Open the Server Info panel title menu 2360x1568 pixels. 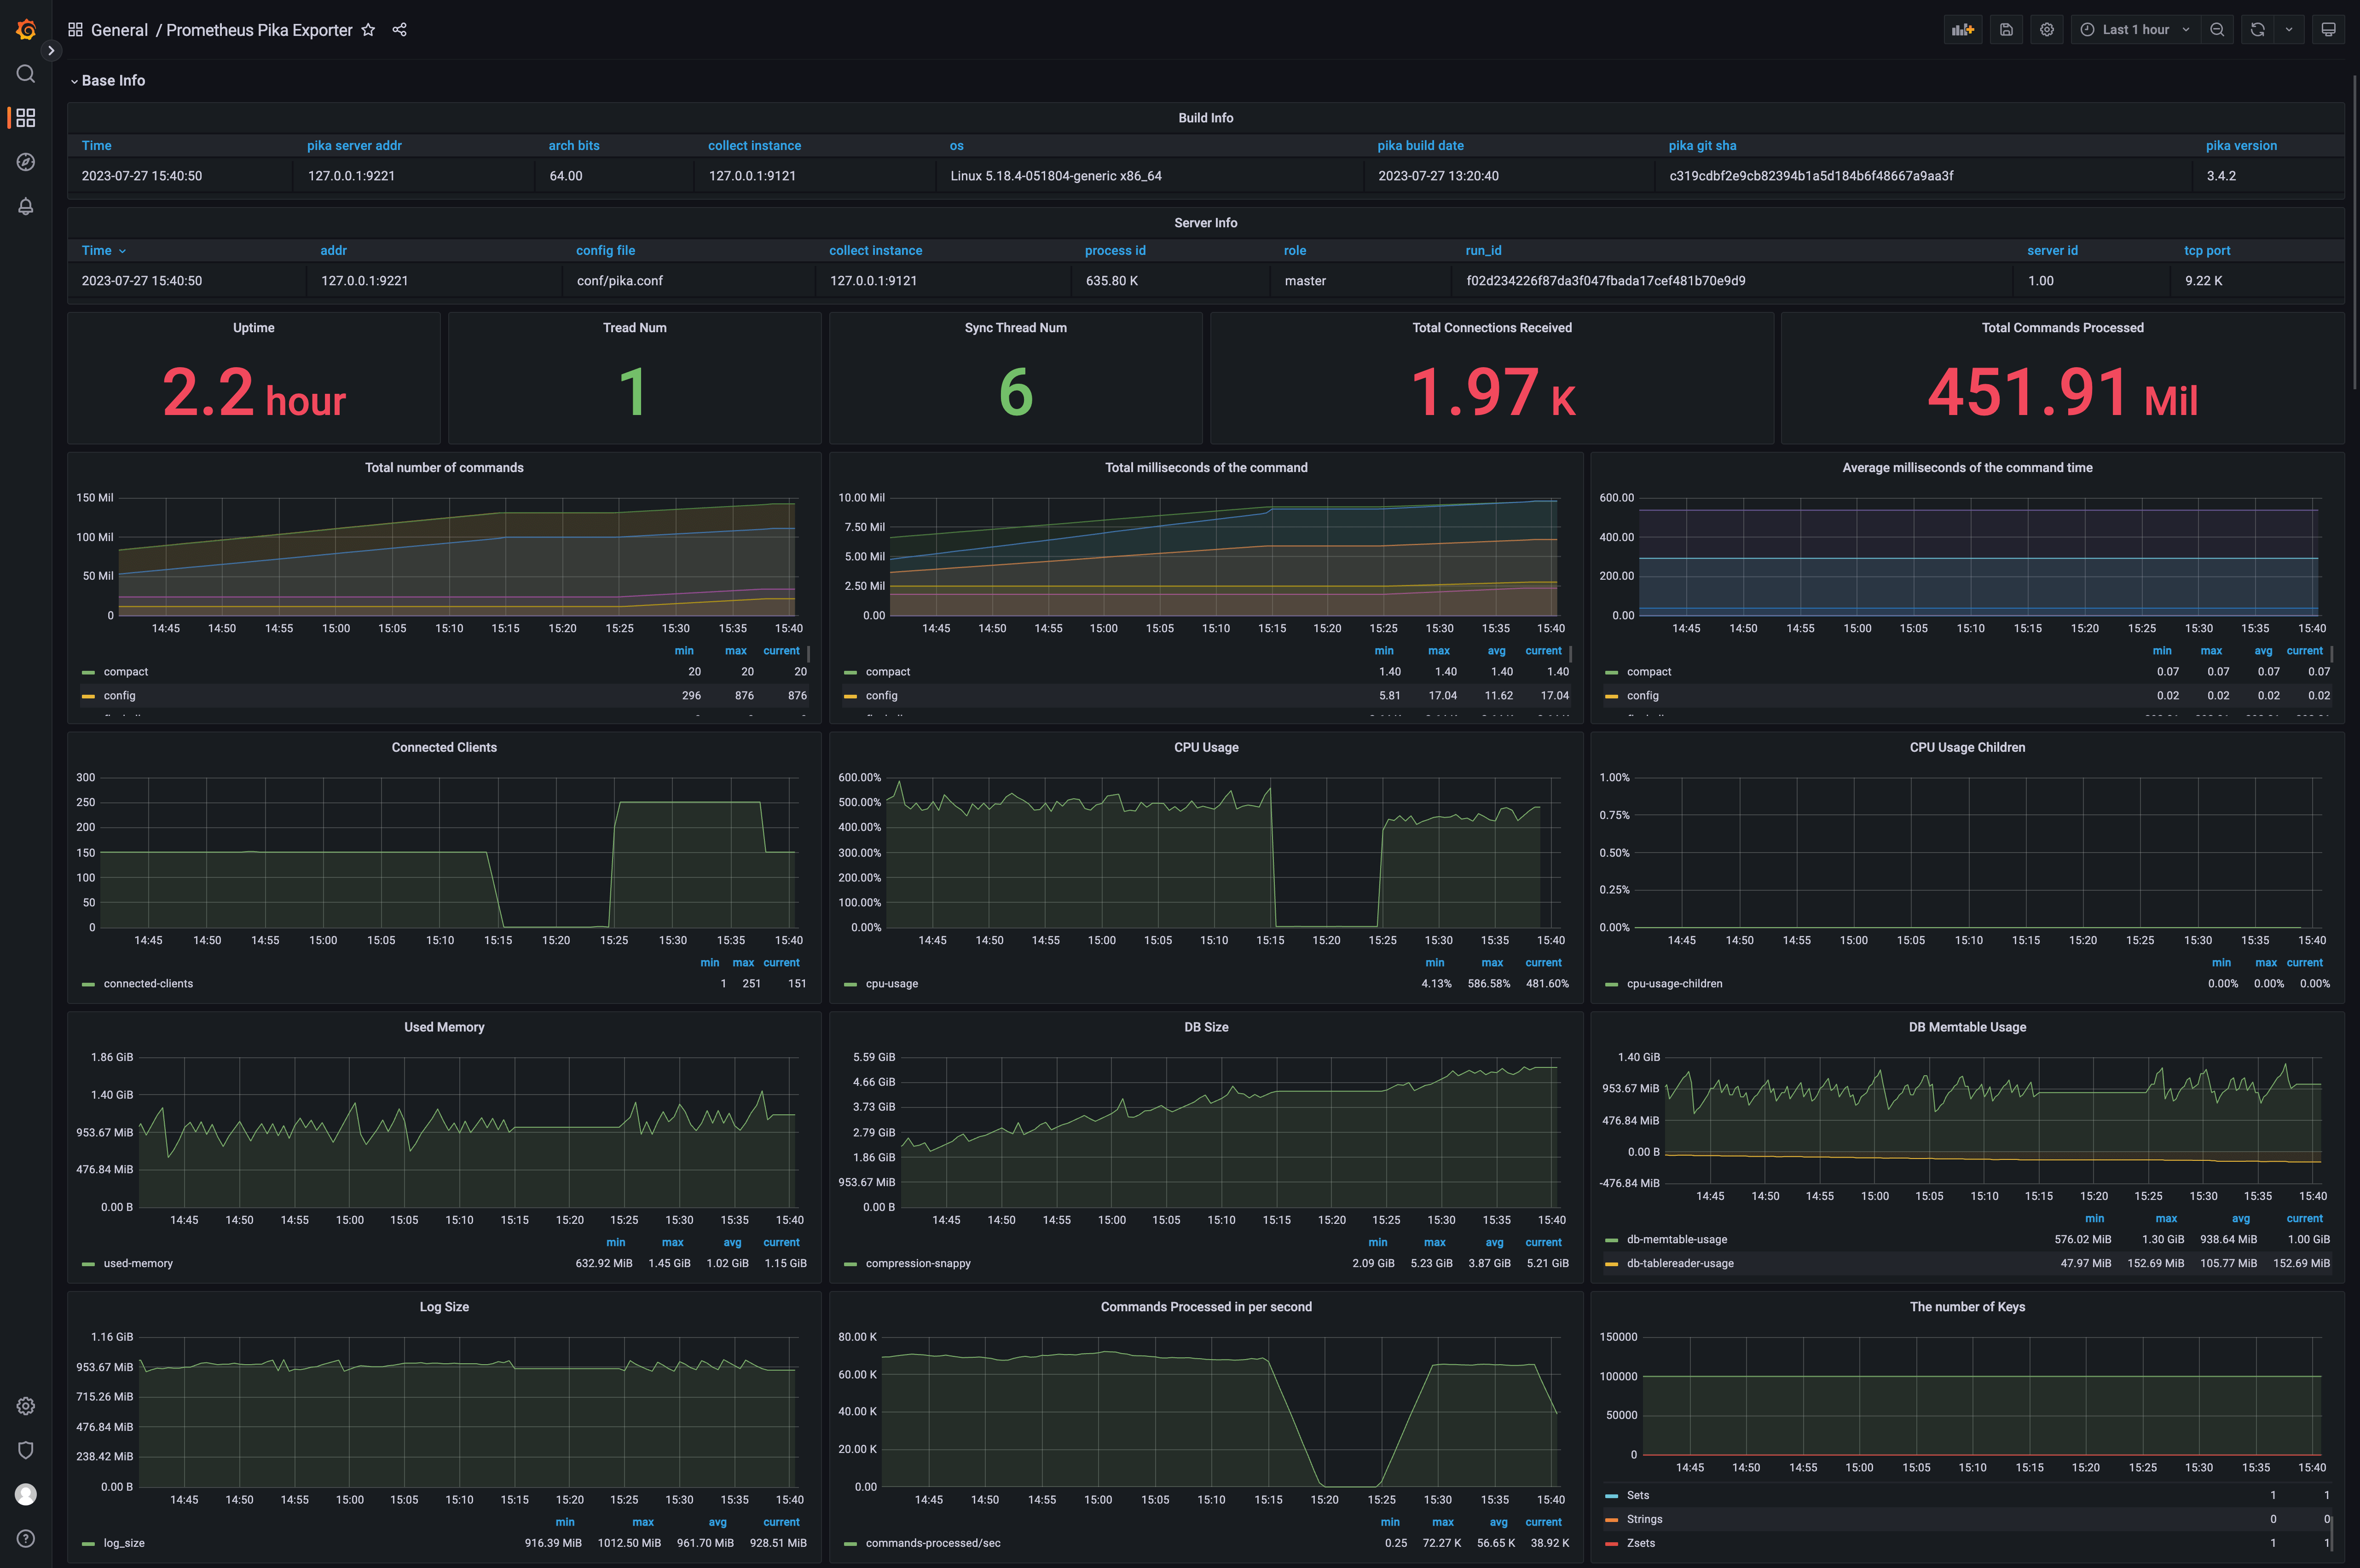click(1205, 223)
